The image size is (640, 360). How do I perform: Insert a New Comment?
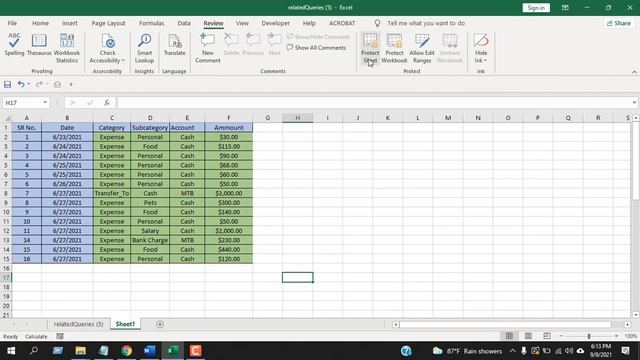[208, 48]
